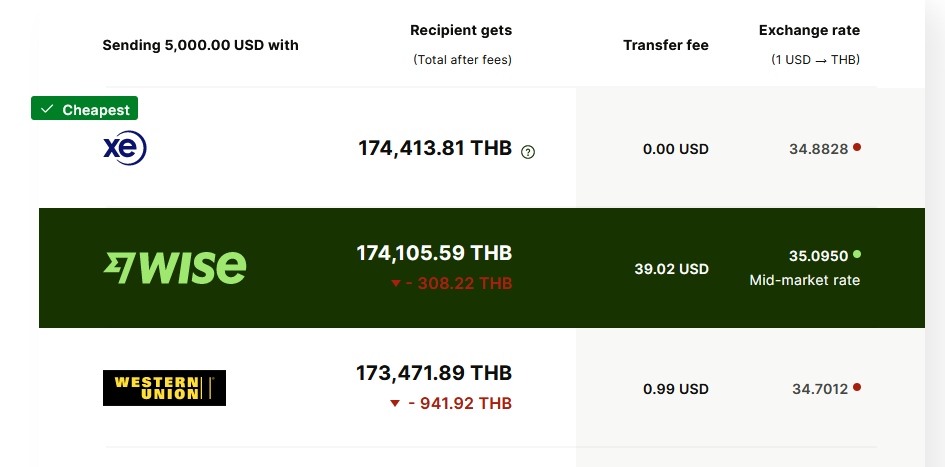The width and height of the screenshot is (945, 467).
Task: Click the Wise logo
Action: pyautogui.click(x=175, y=268)
